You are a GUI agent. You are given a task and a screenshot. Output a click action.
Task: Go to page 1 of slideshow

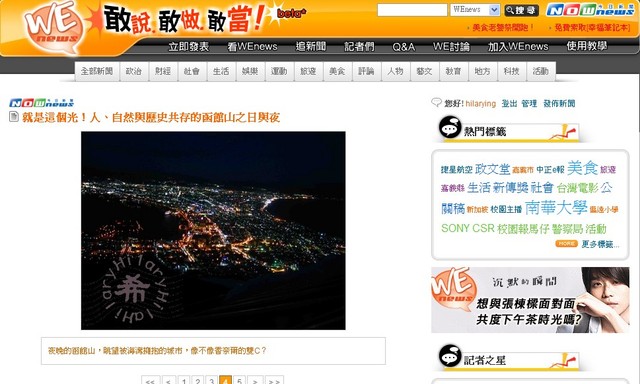(x=184, y=380)
